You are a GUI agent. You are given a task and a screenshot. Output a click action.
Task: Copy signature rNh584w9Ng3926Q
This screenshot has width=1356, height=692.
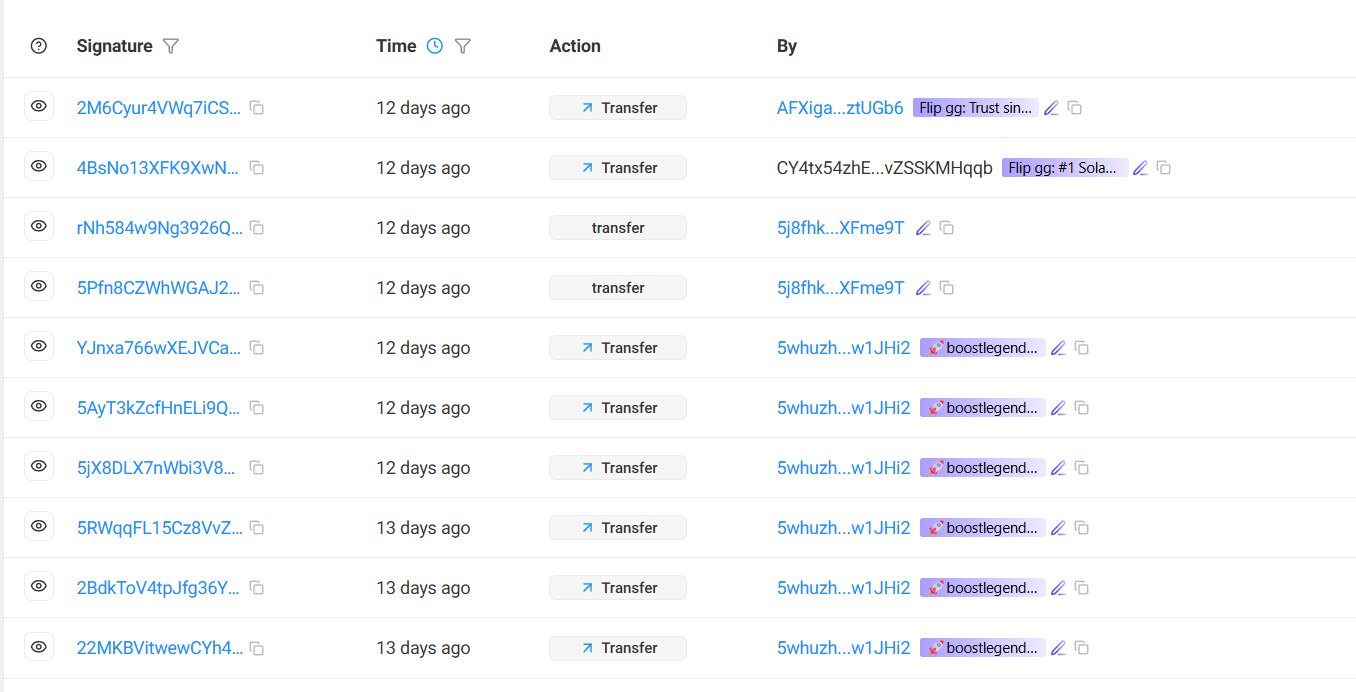pyautogui.click(x=257, y=228)
